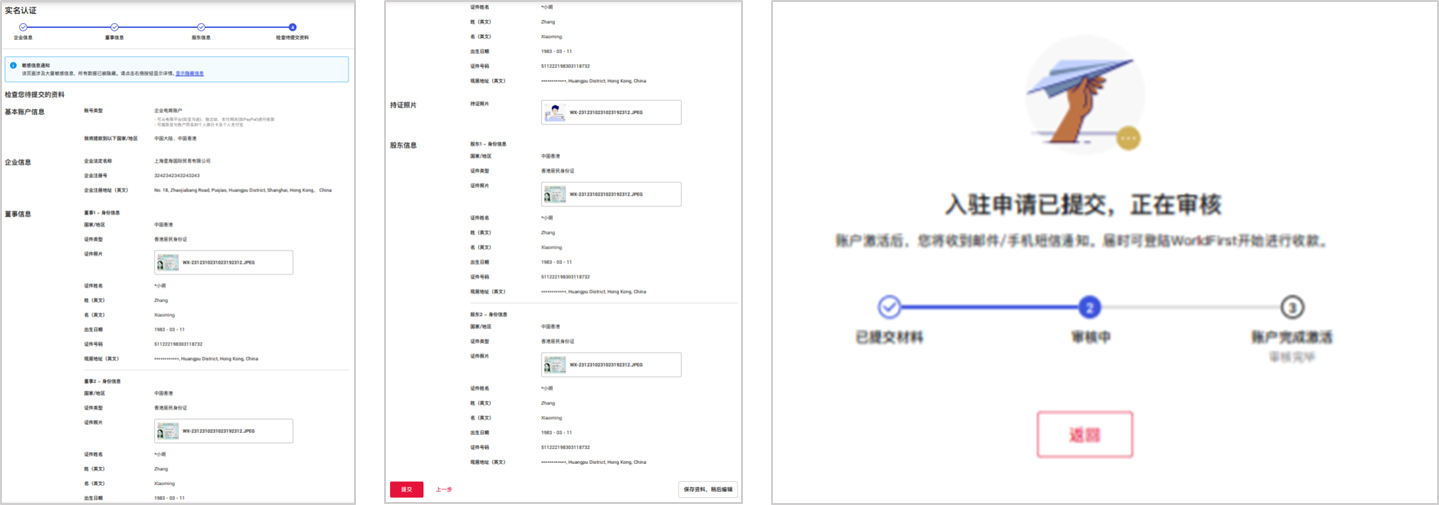Open 股东2 ID photo thumbnail
1439x505 pixels.
(x=555, y=365)
